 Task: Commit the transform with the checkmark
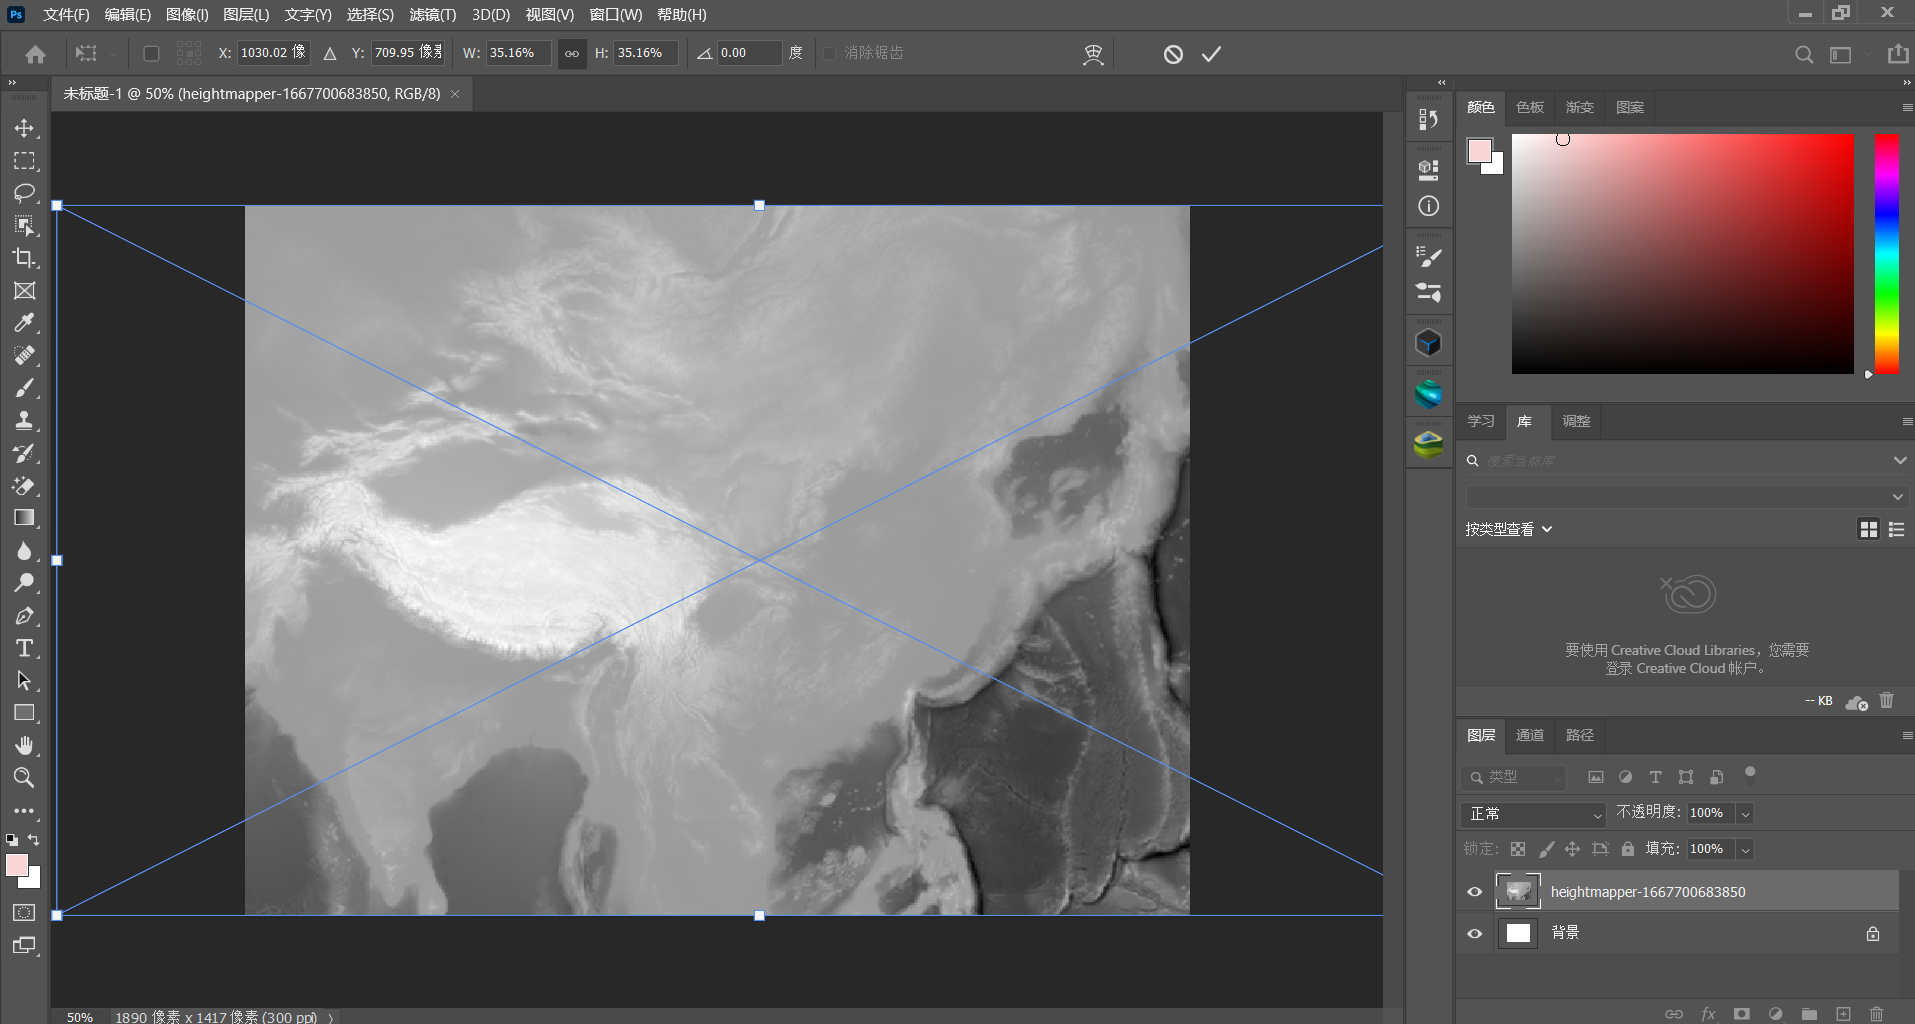1211,54
